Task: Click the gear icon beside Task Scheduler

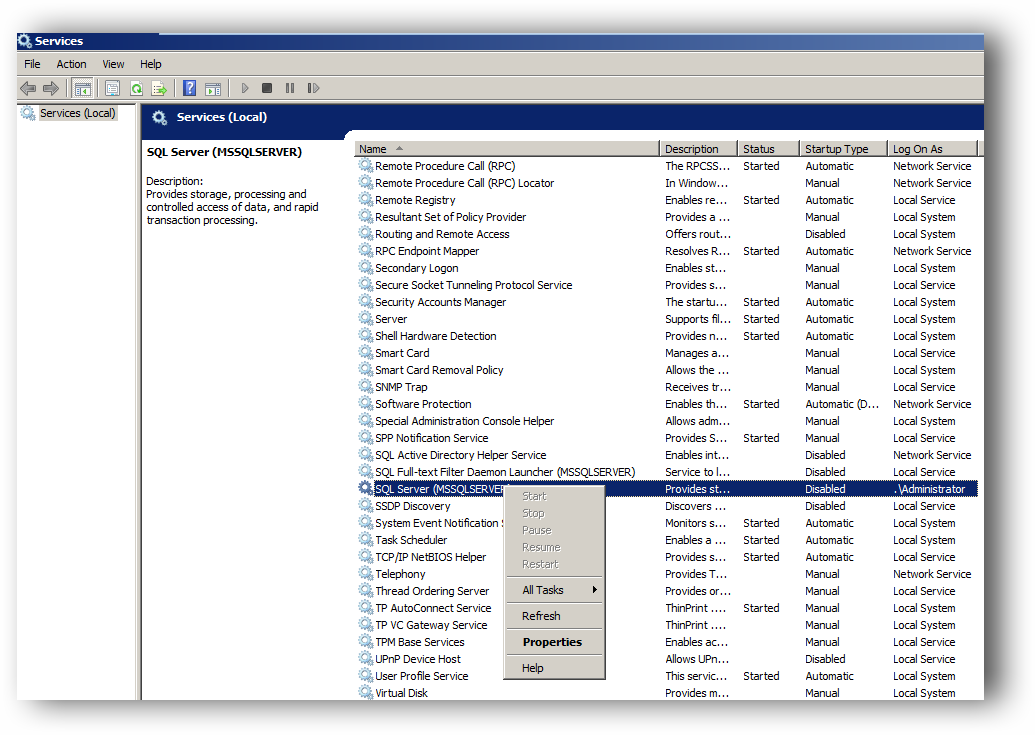Action: 366,540
